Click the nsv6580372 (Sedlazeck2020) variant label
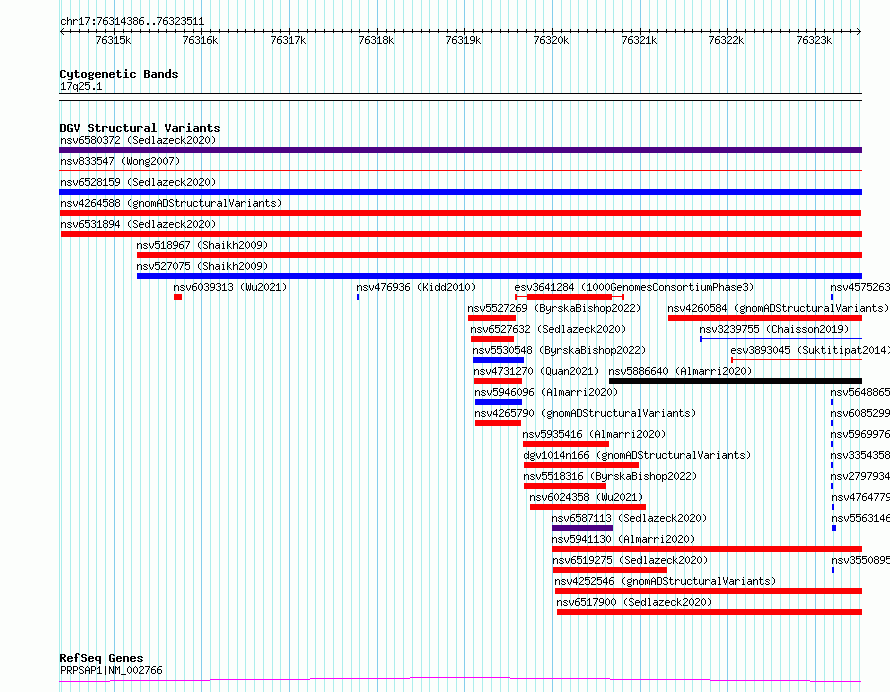Image resolution: width=890 pixels, height=692 pixels. pyautogui.click(x=138, y=140)
